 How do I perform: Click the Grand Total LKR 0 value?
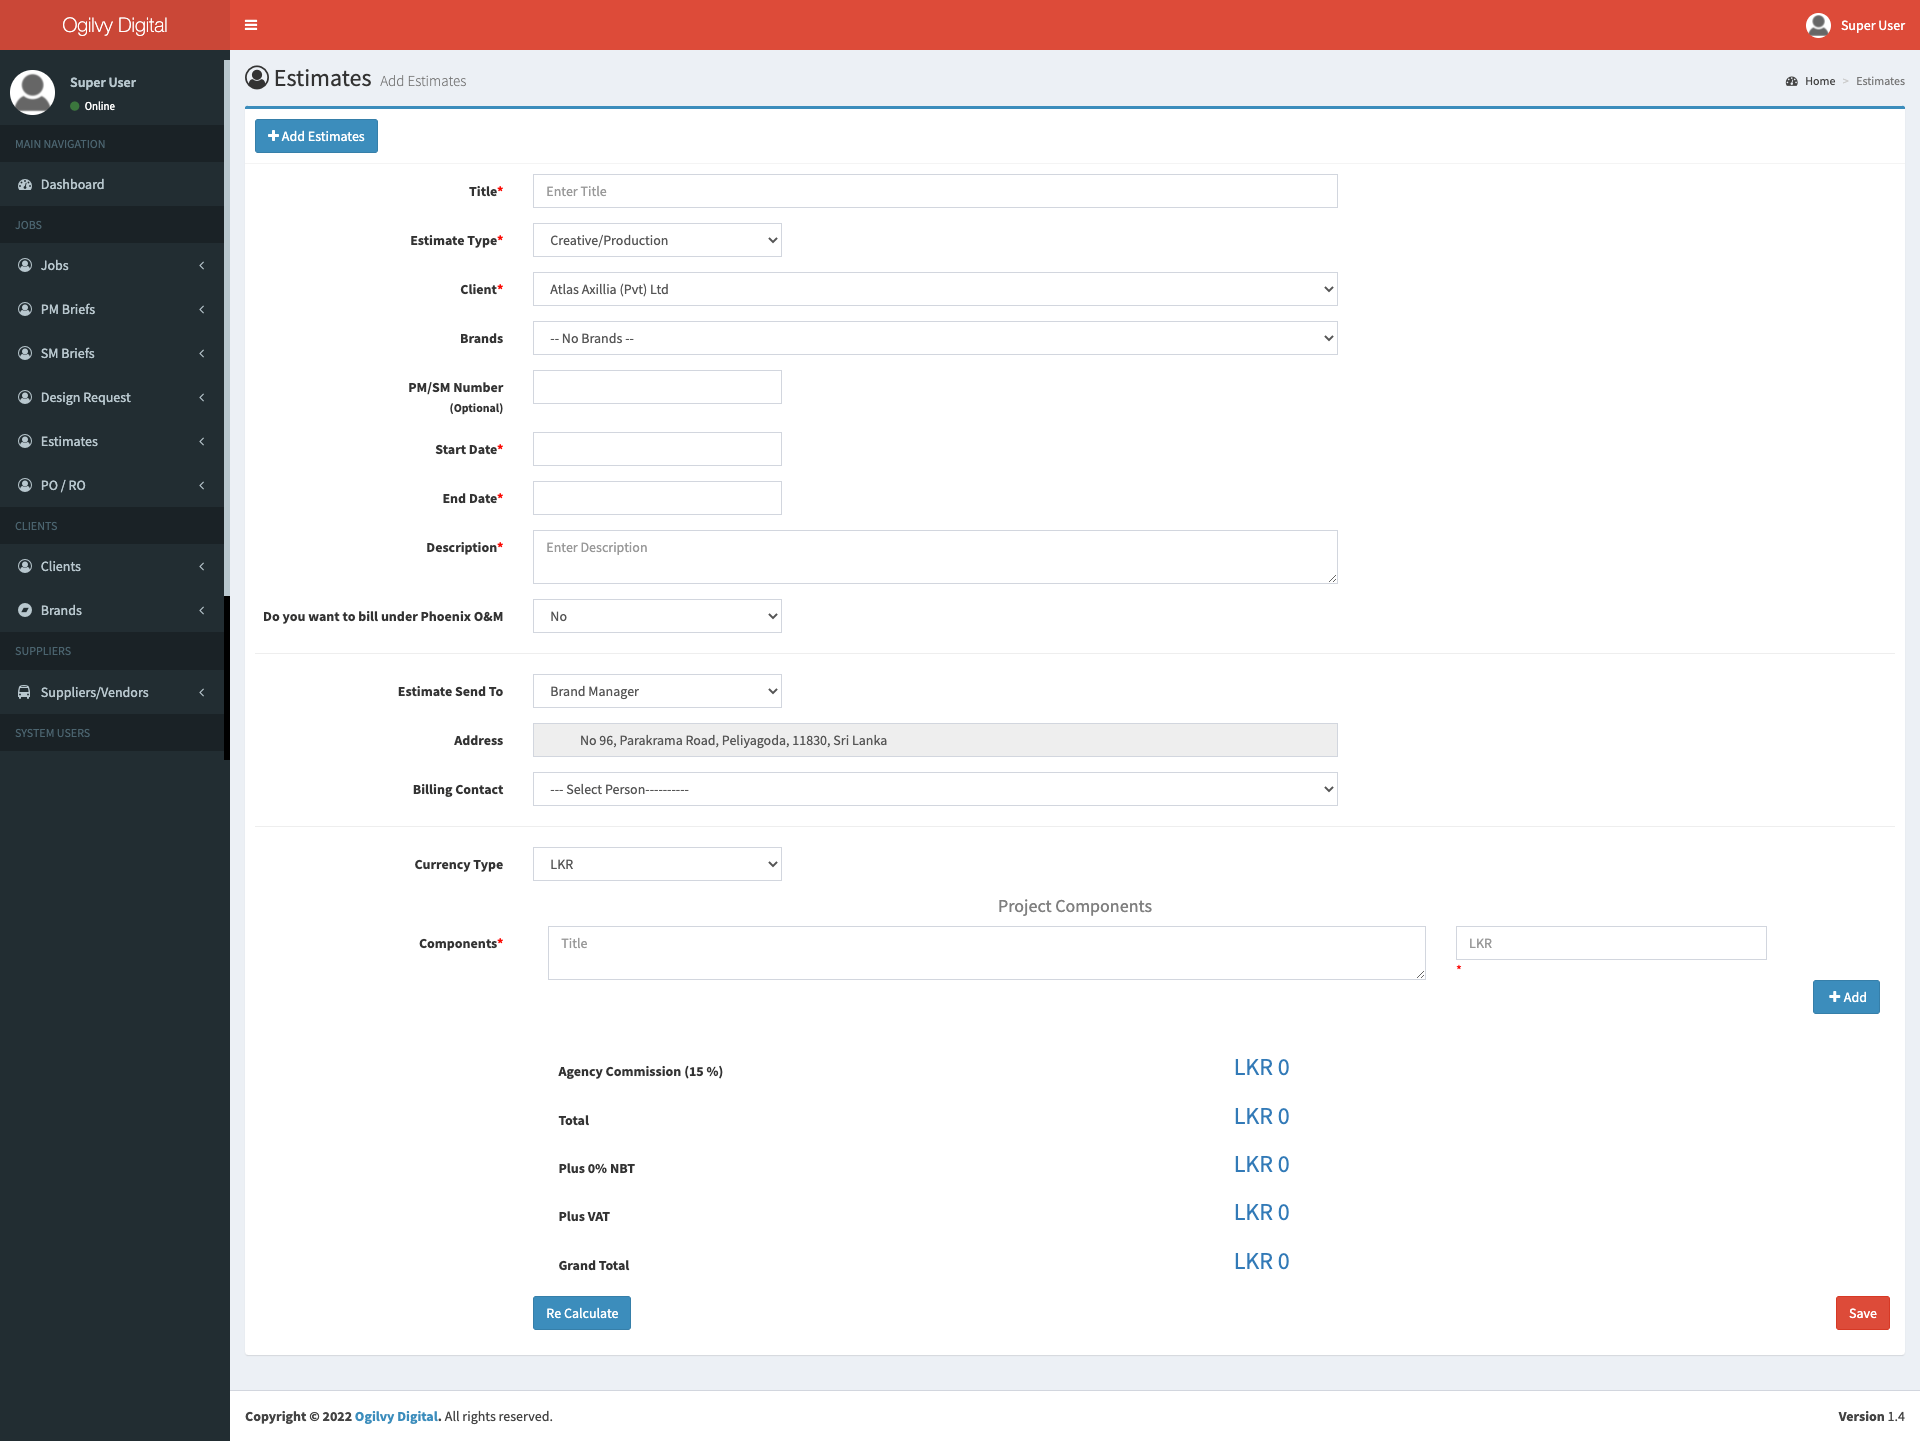1261,1261
